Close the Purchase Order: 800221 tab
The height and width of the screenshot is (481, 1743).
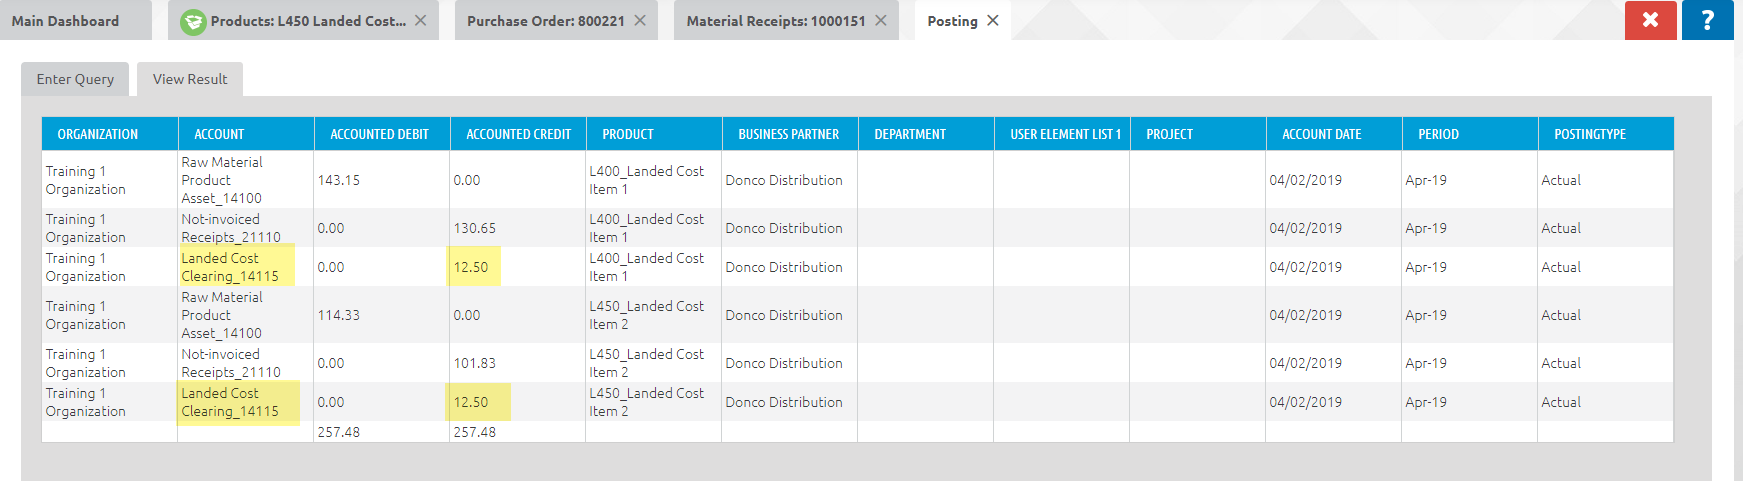tap(640, 20)
